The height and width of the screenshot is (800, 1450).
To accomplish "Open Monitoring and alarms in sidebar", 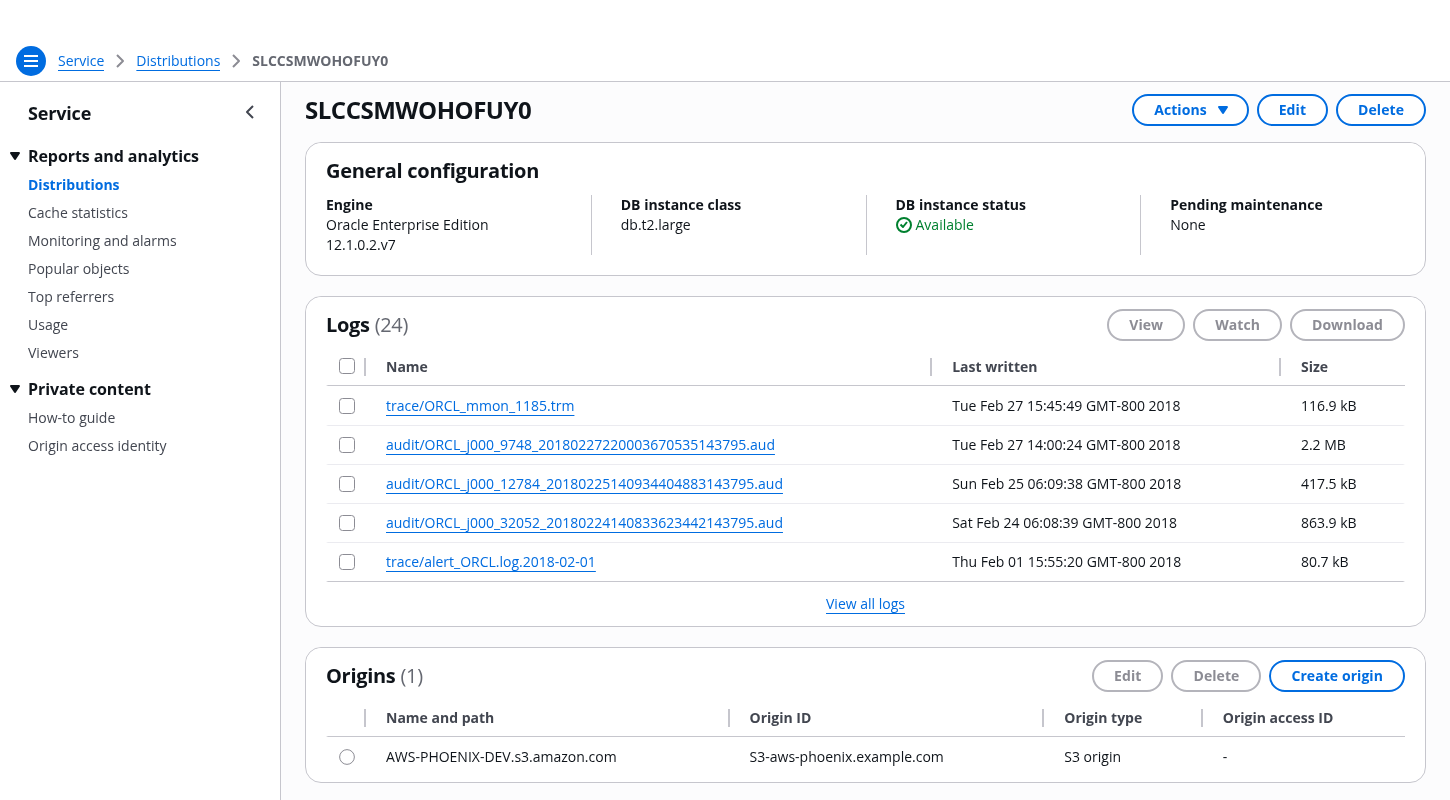I will pos(102,241).
